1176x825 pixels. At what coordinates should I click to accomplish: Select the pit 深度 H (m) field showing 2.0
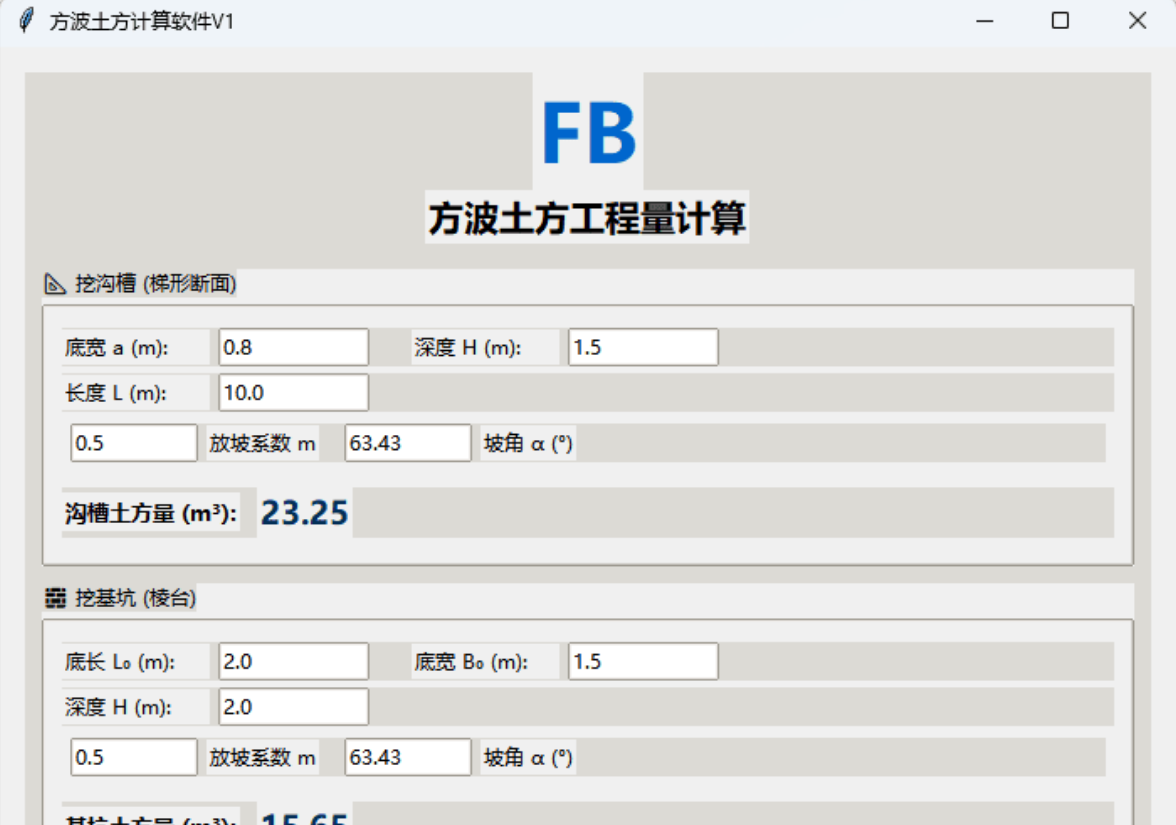293,706
